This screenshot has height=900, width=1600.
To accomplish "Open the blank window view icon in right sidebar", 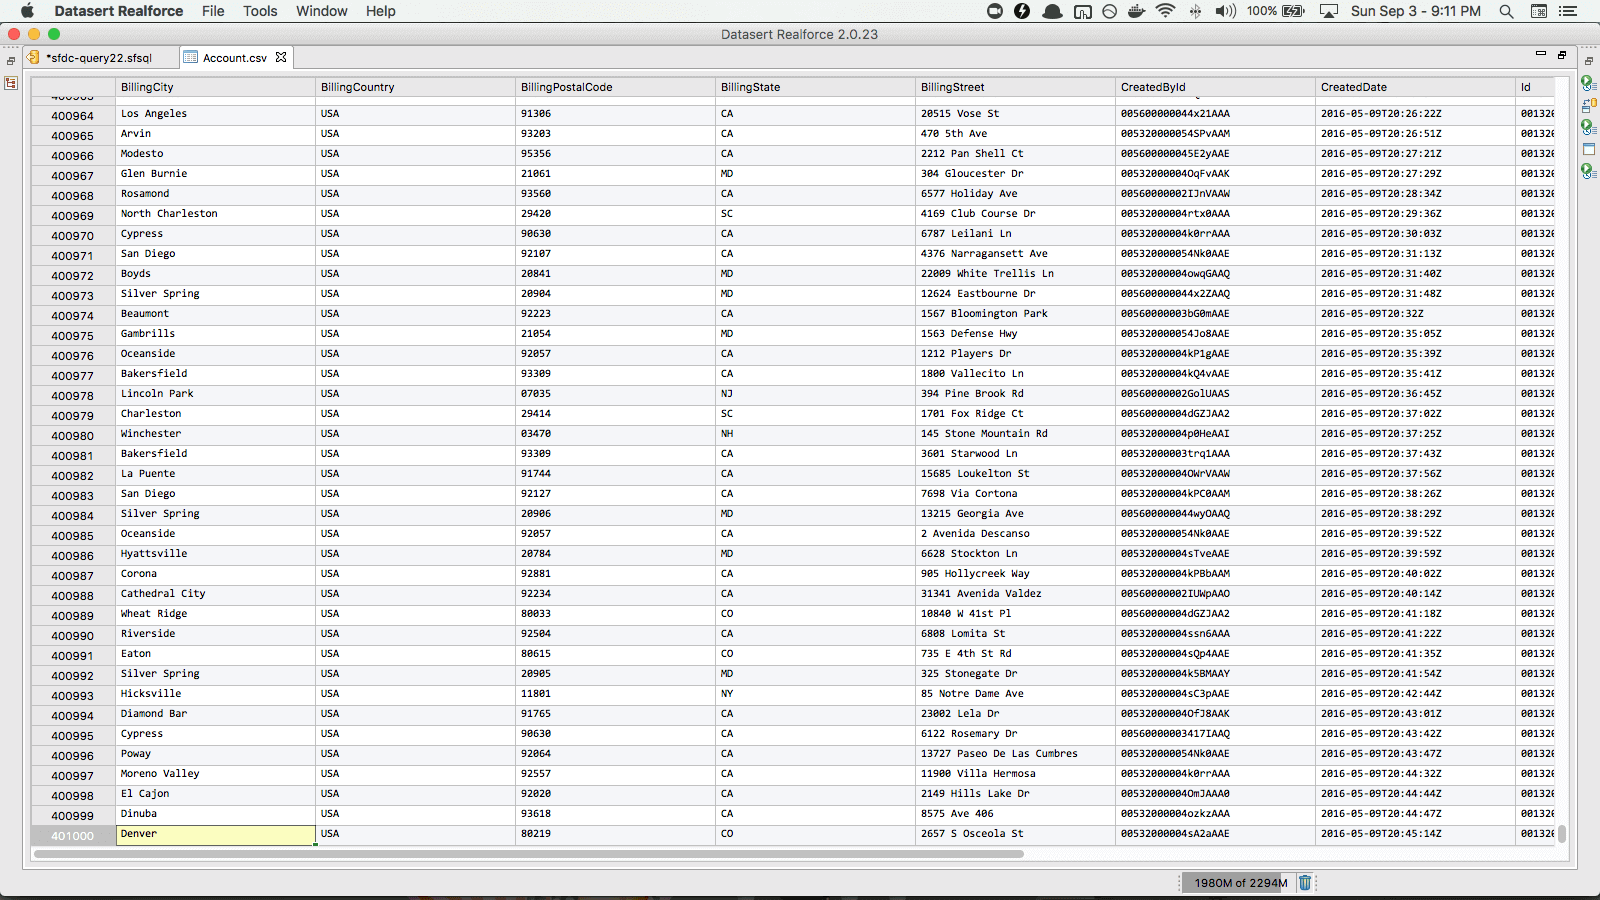I will (1588, 149).
